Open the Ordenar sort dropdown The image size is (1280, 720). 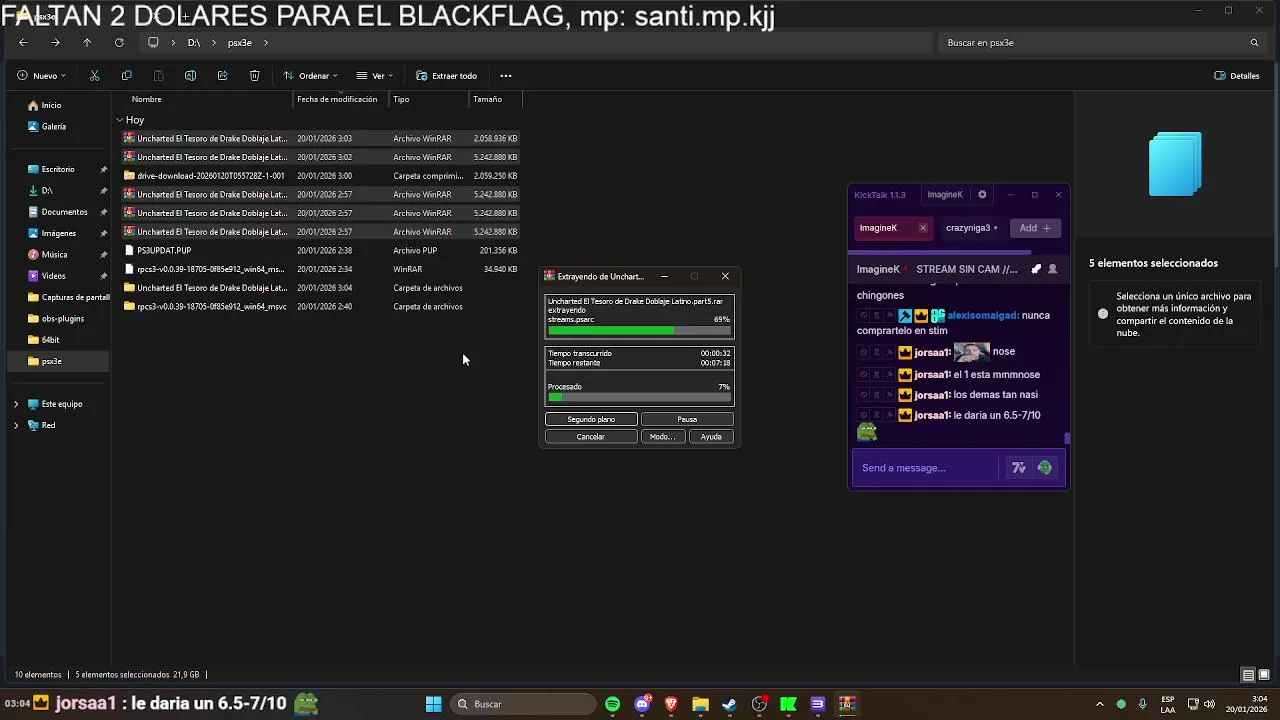(310, 76)
